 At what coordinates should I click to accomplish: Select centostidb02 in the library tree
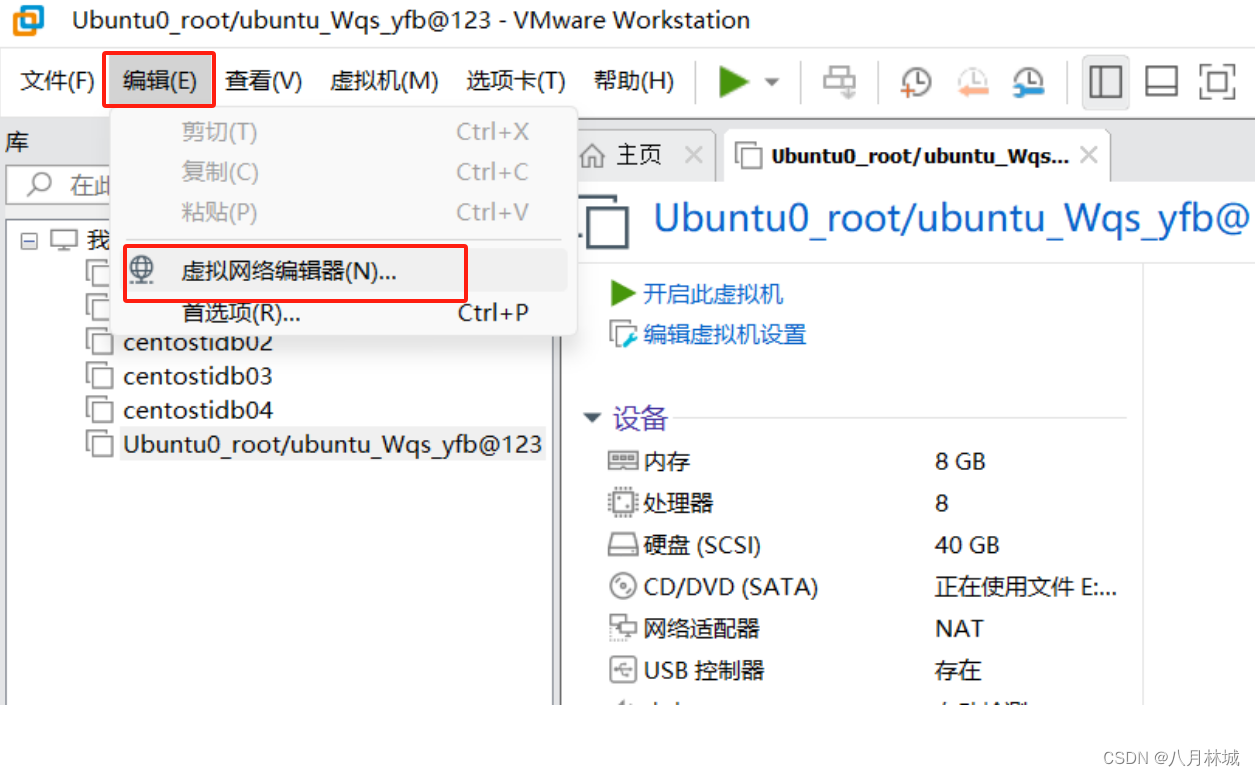198,342
